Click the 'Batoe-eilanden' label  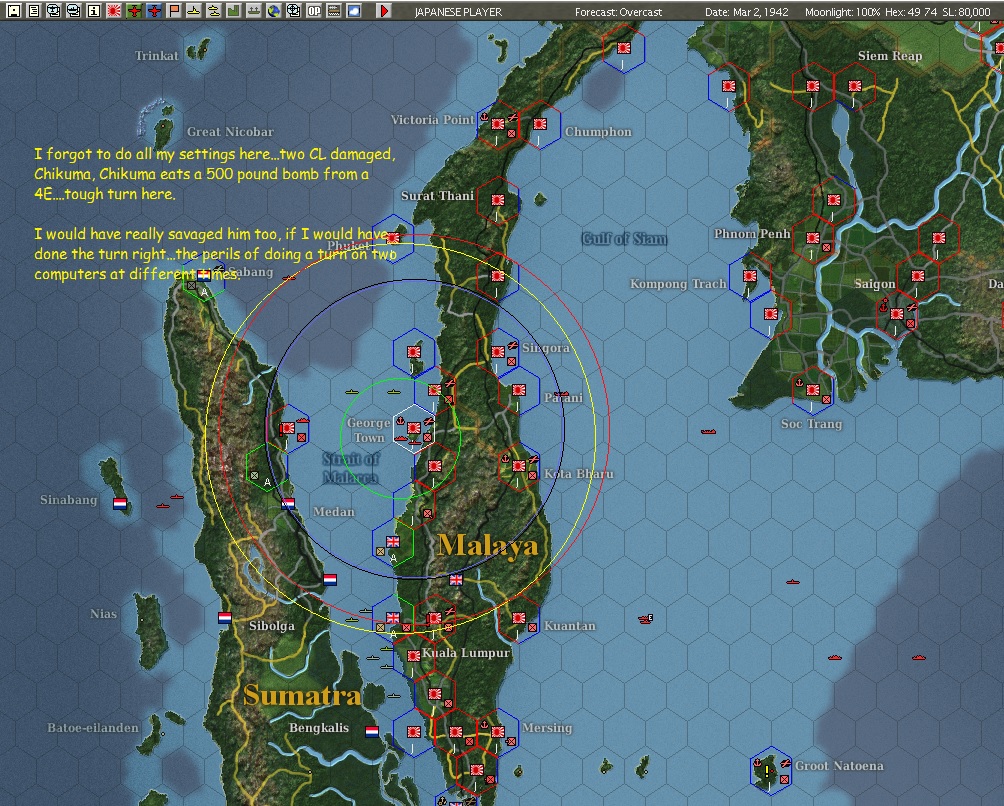tap(93, 728)
